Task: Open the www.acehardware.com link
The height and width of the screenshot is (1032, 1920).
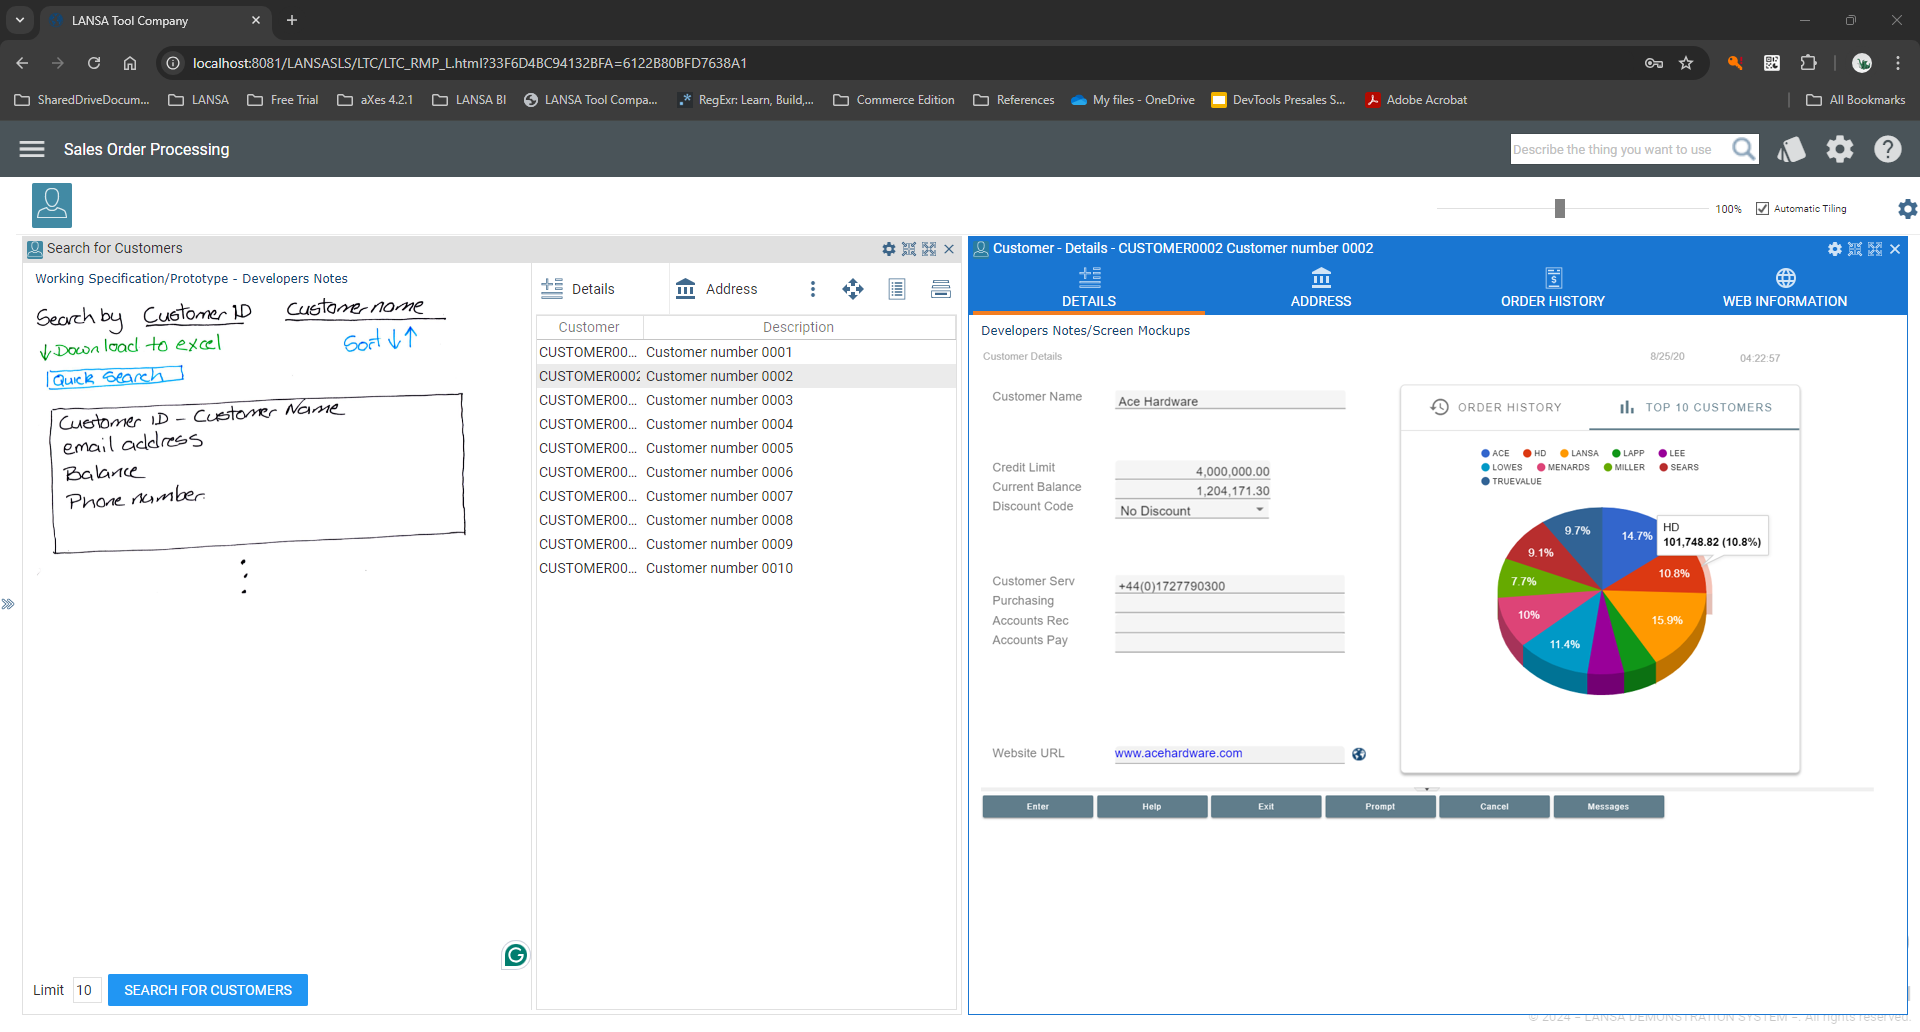Action: point(1178,754)
